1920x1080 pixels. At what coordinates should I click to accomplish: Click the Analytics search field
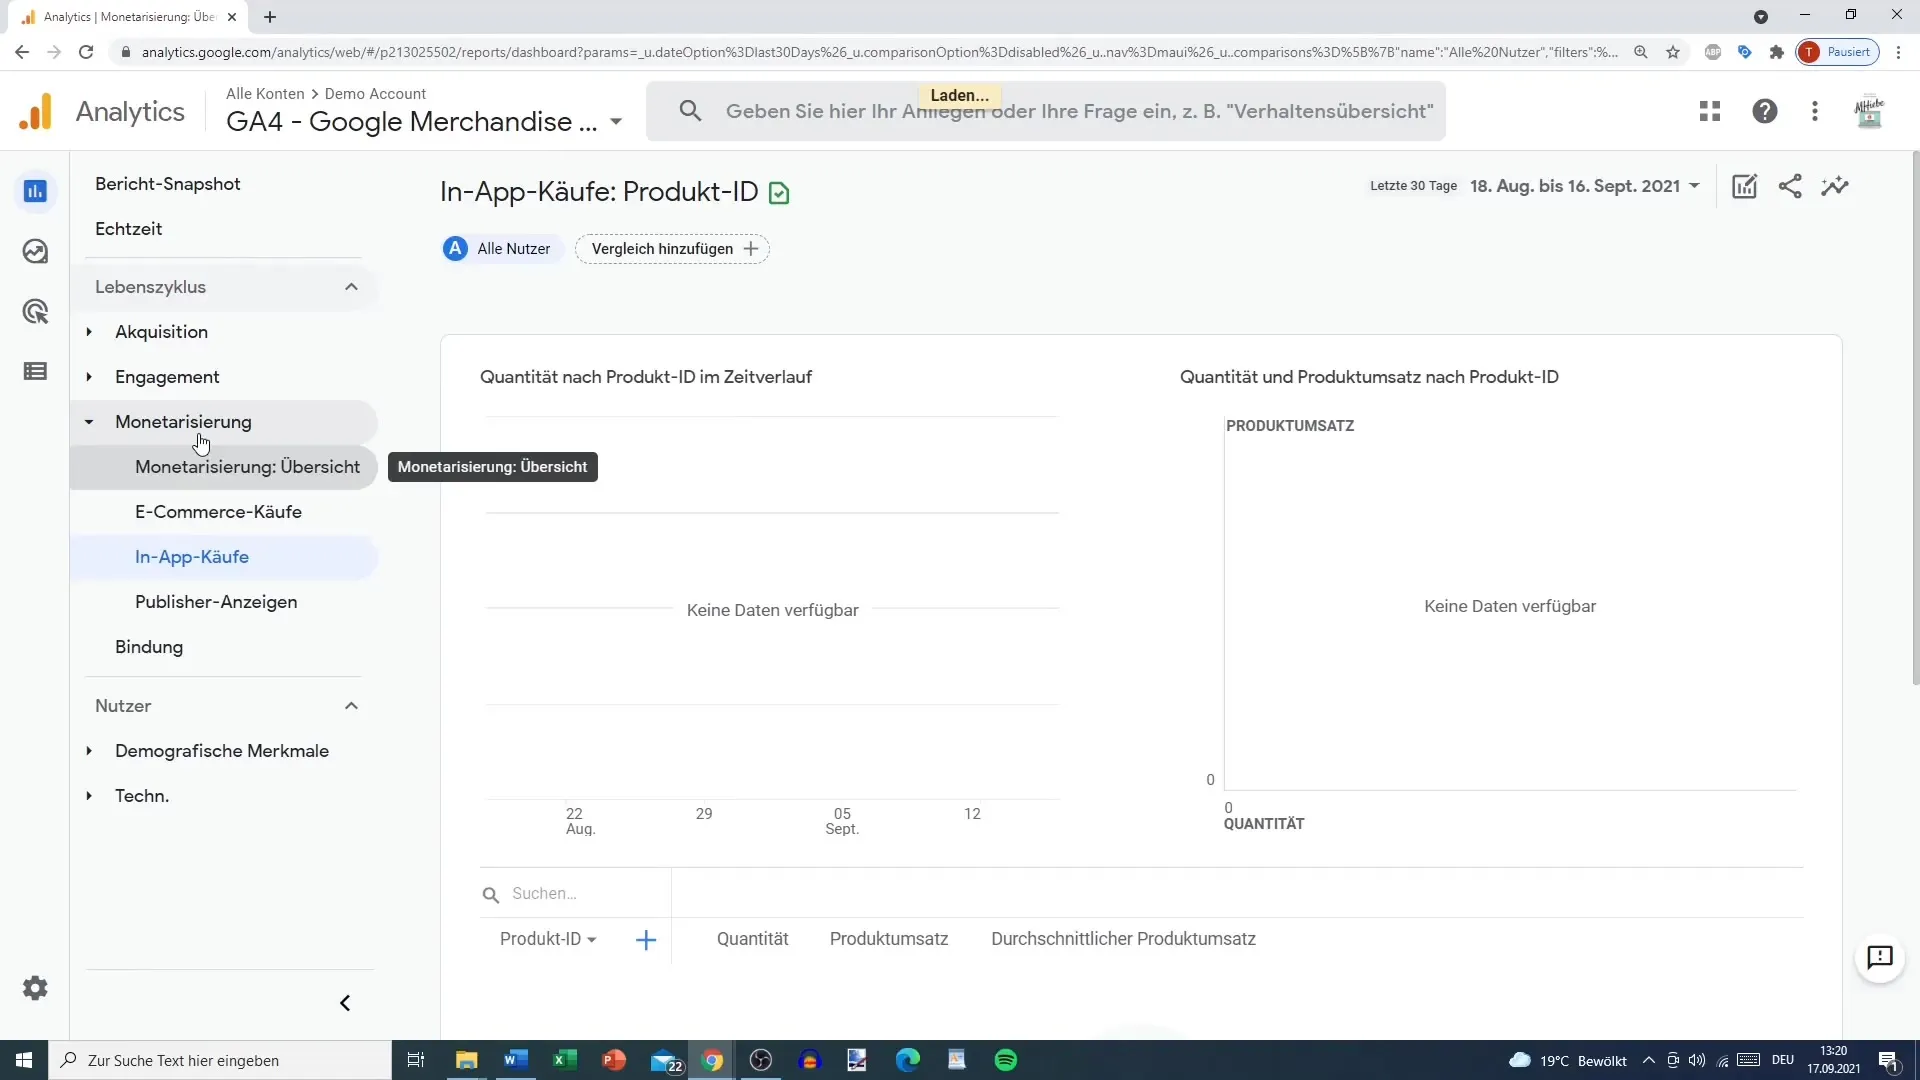tap(1046, 111)
